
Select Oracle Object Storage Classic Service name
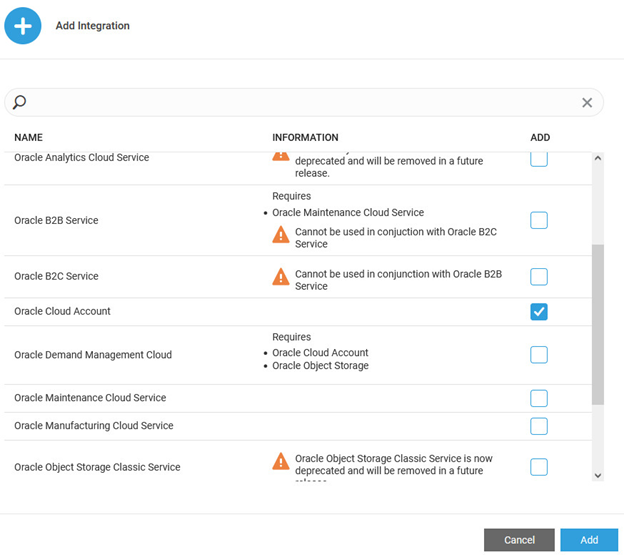pyautogui.click(x=97, y=467)
